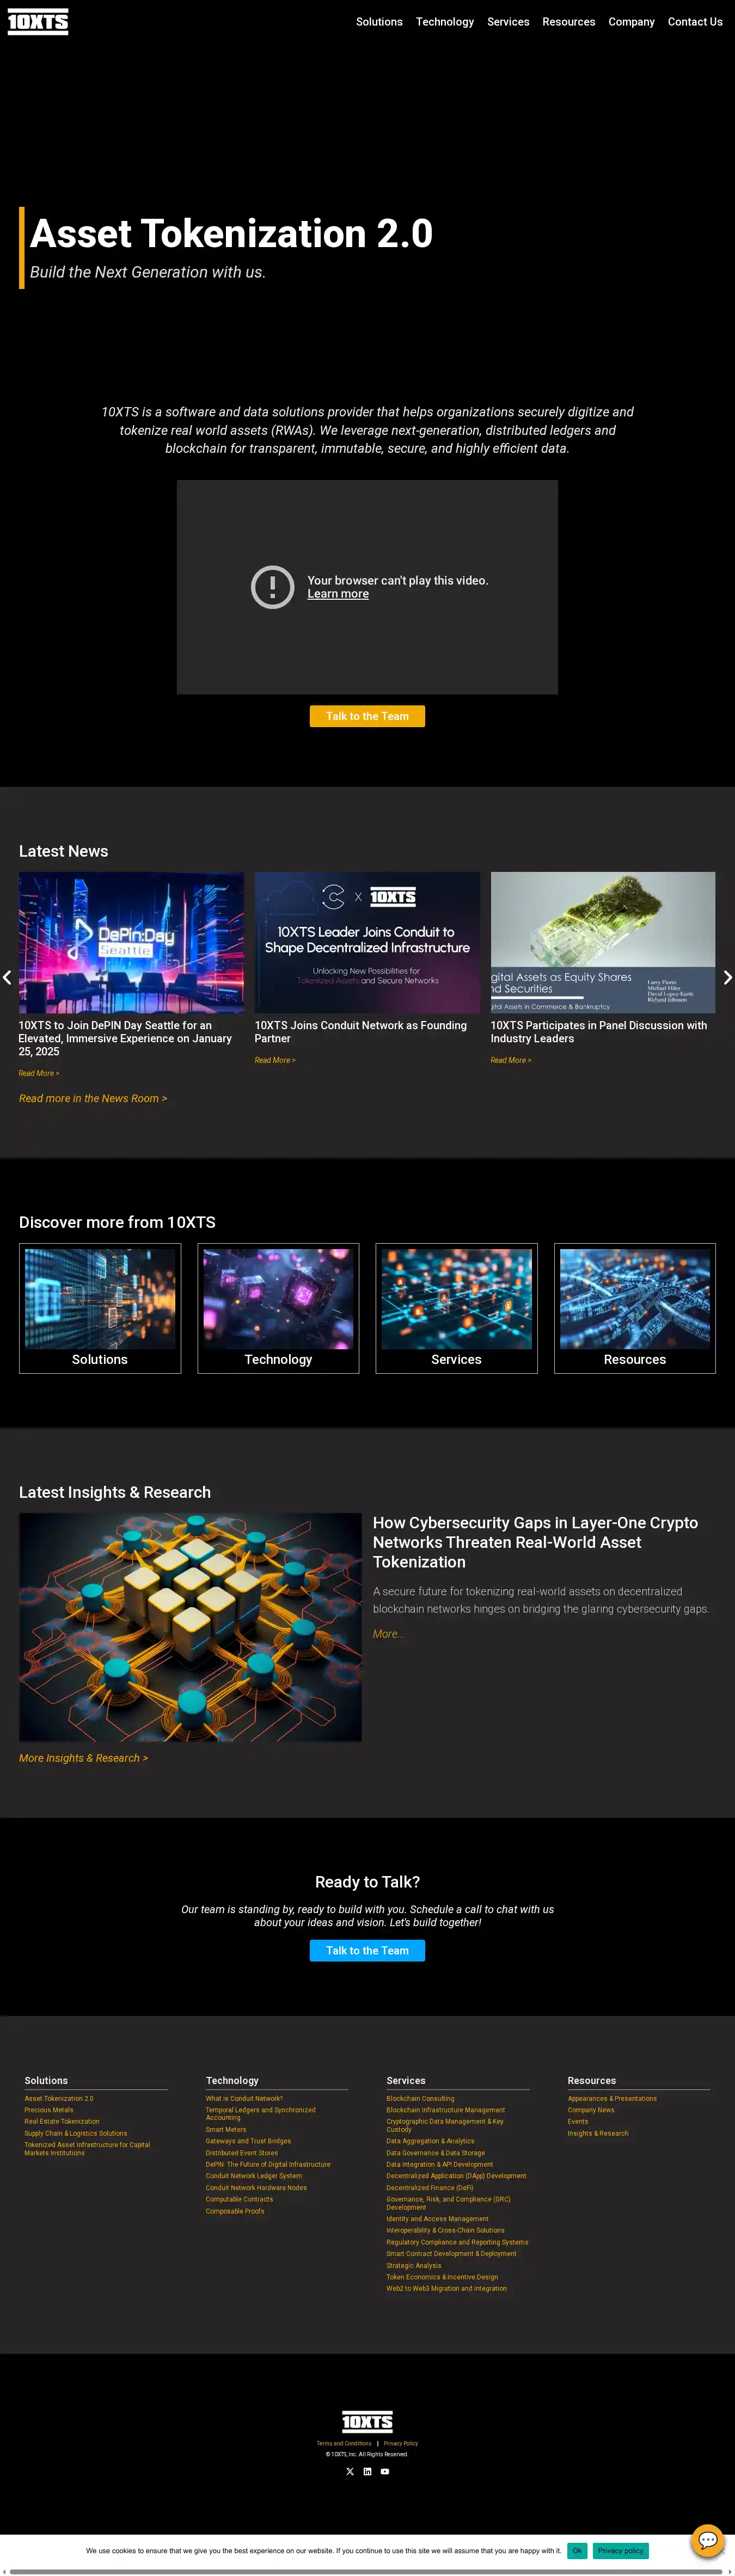Accept cookies with the Ok button

point(577,2550)
